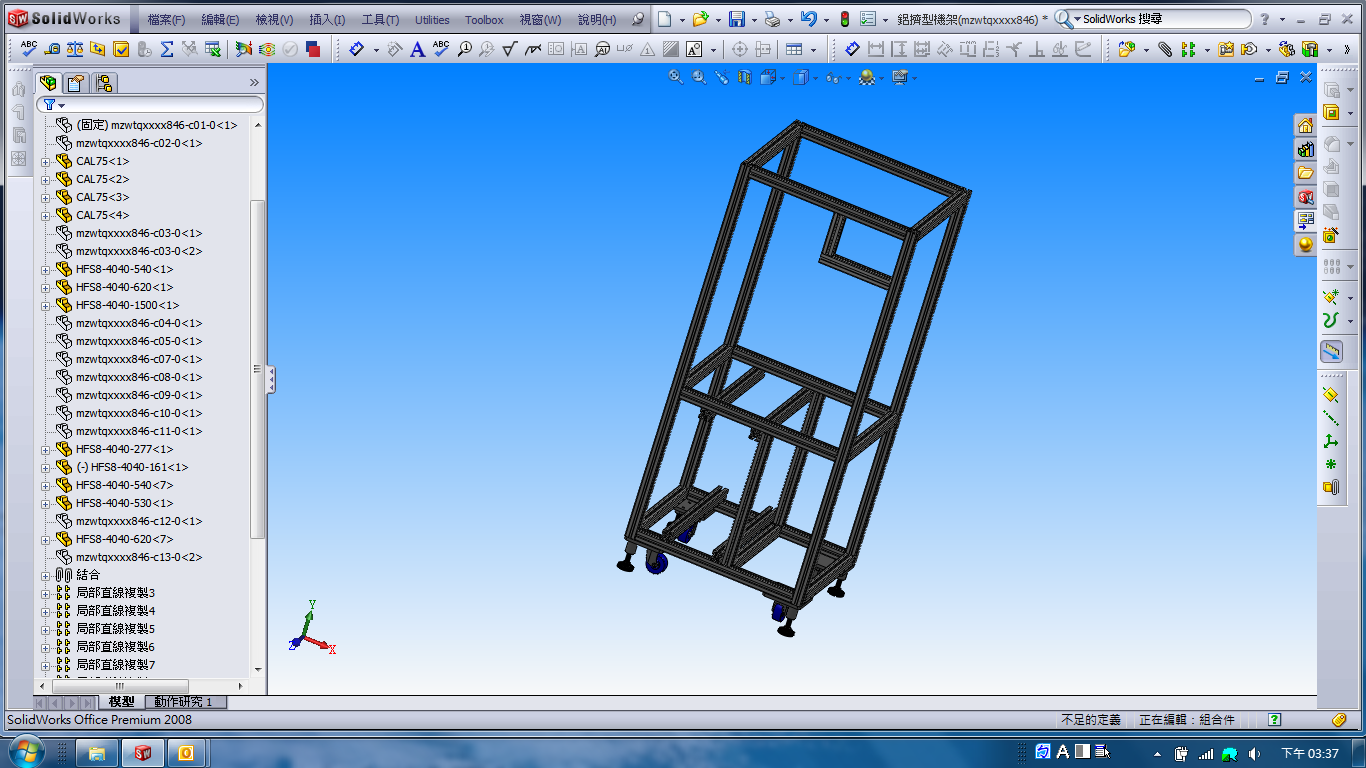Viewport: 1366px width, 768px height.
Task: Open the Design Library task pane tab
Action: coord(1305,150)
